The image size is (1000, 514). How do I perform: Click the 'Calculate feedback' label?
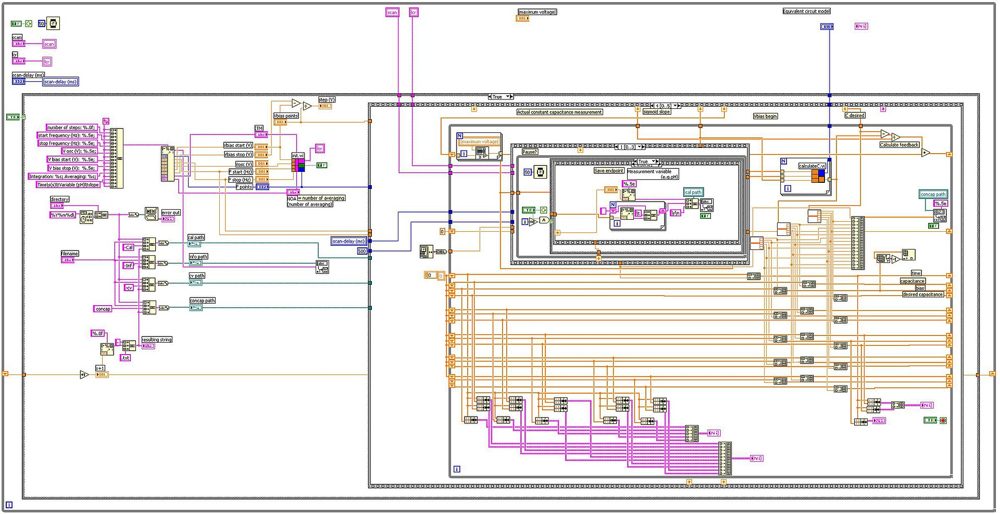(x=899, y=145)
